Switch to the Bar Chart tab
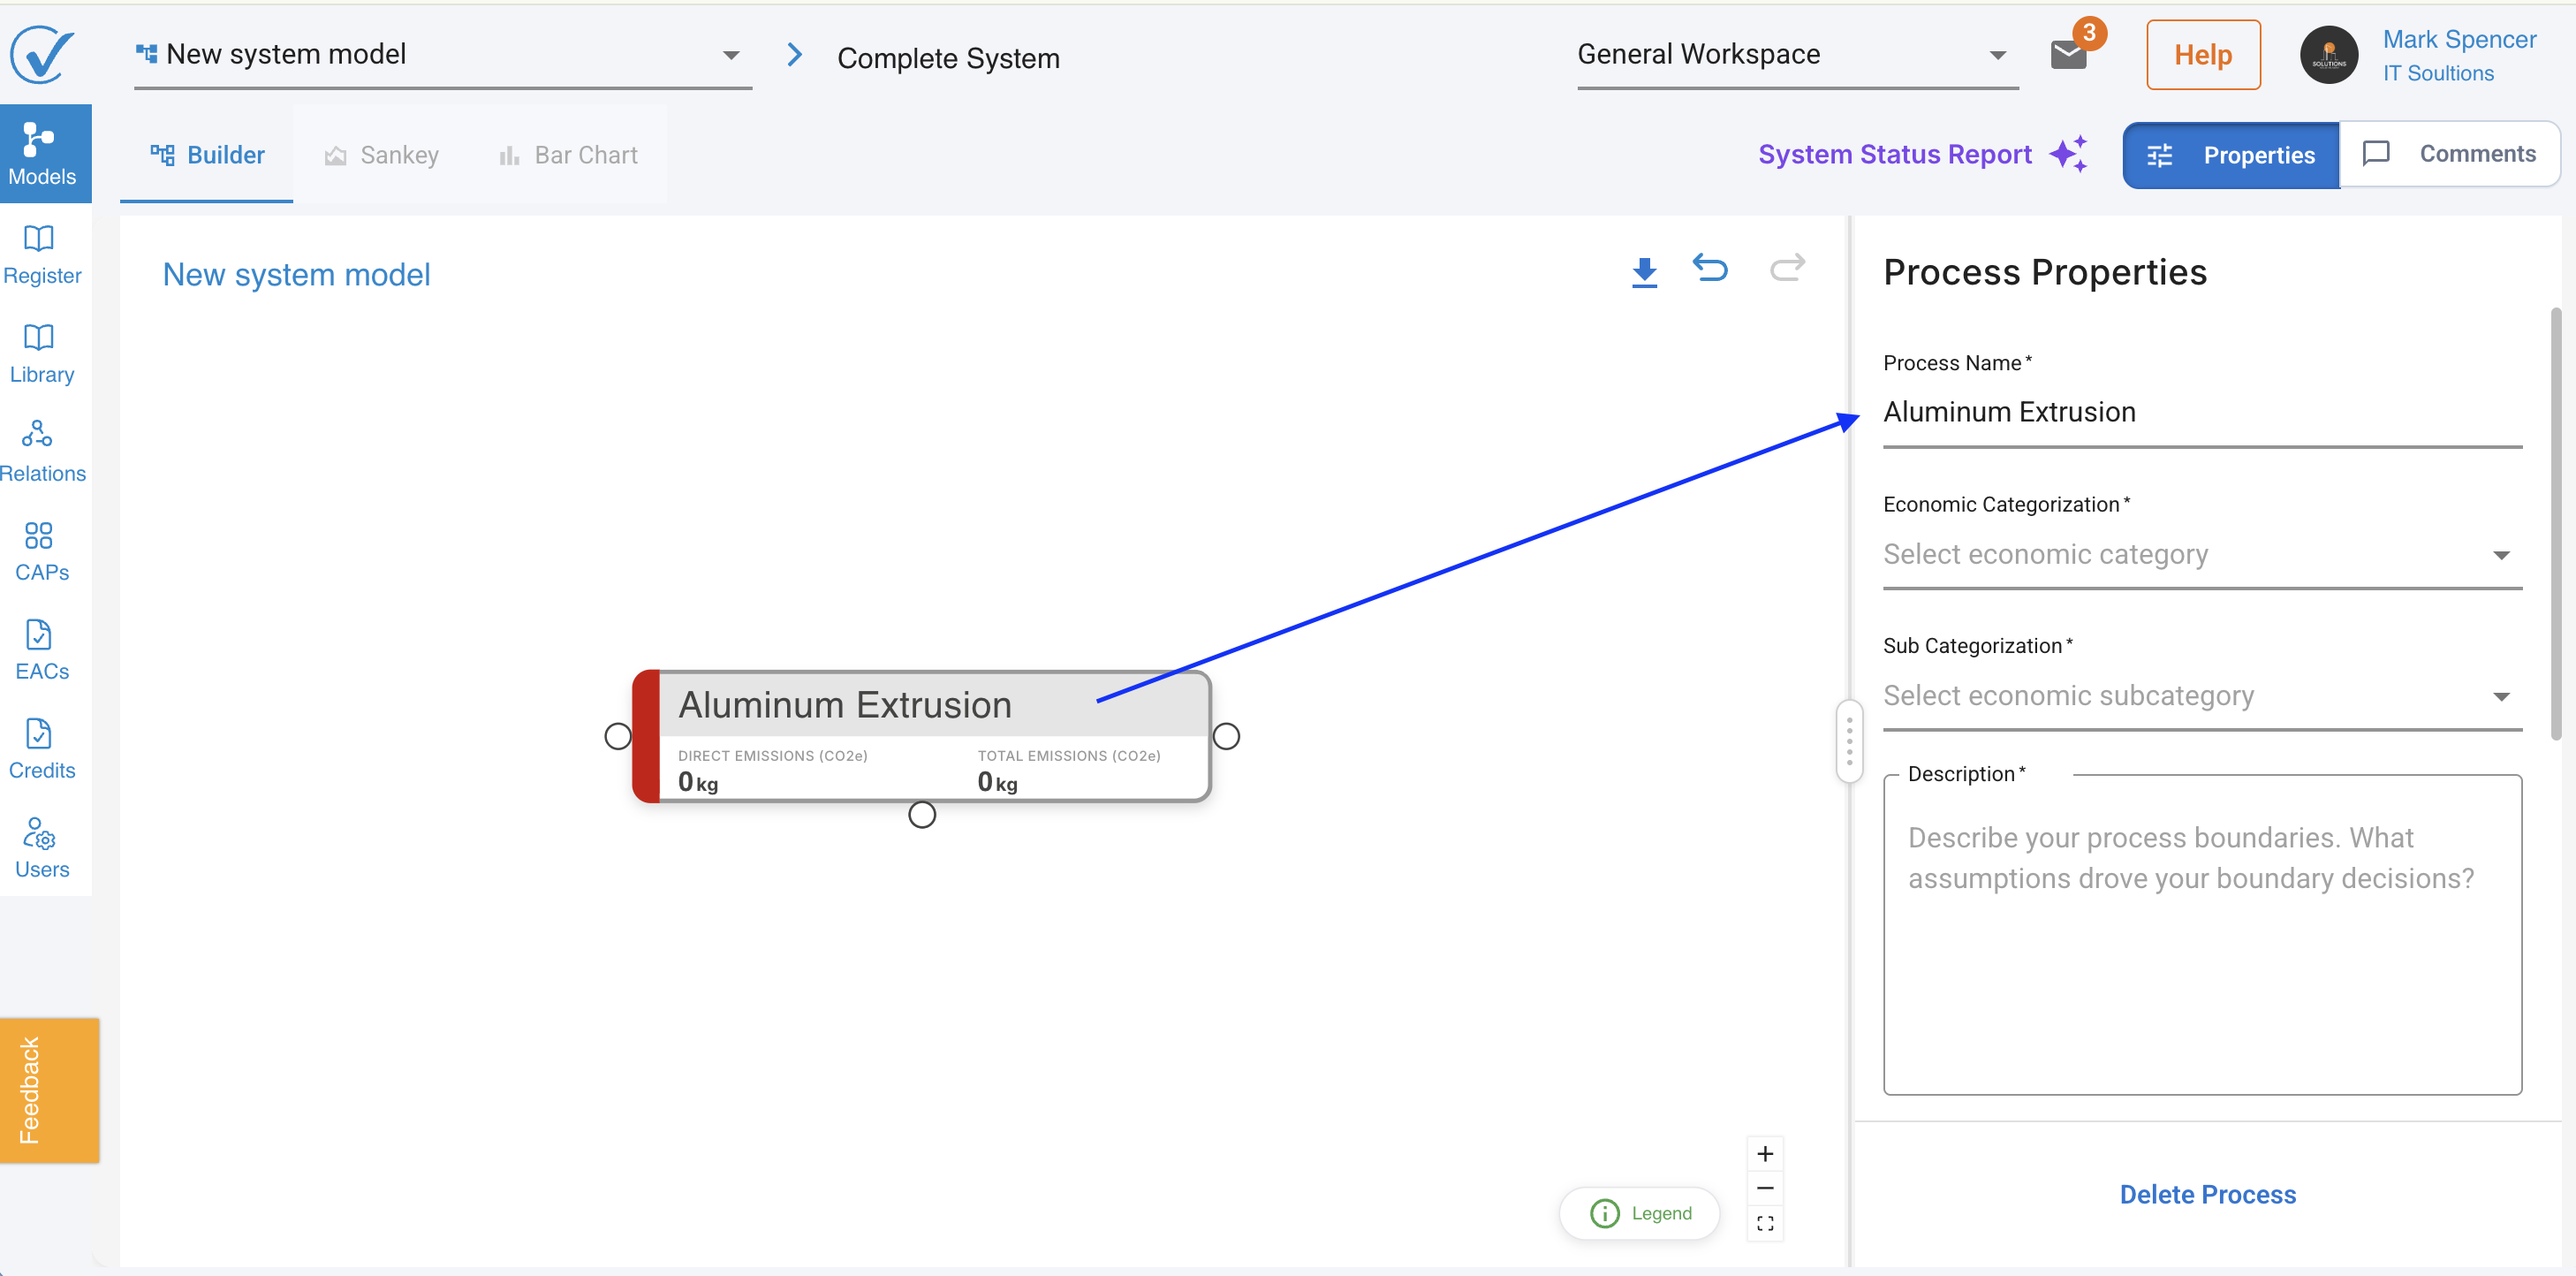Viewport: 2576px width, 1276px height. [x=567, y=155]
